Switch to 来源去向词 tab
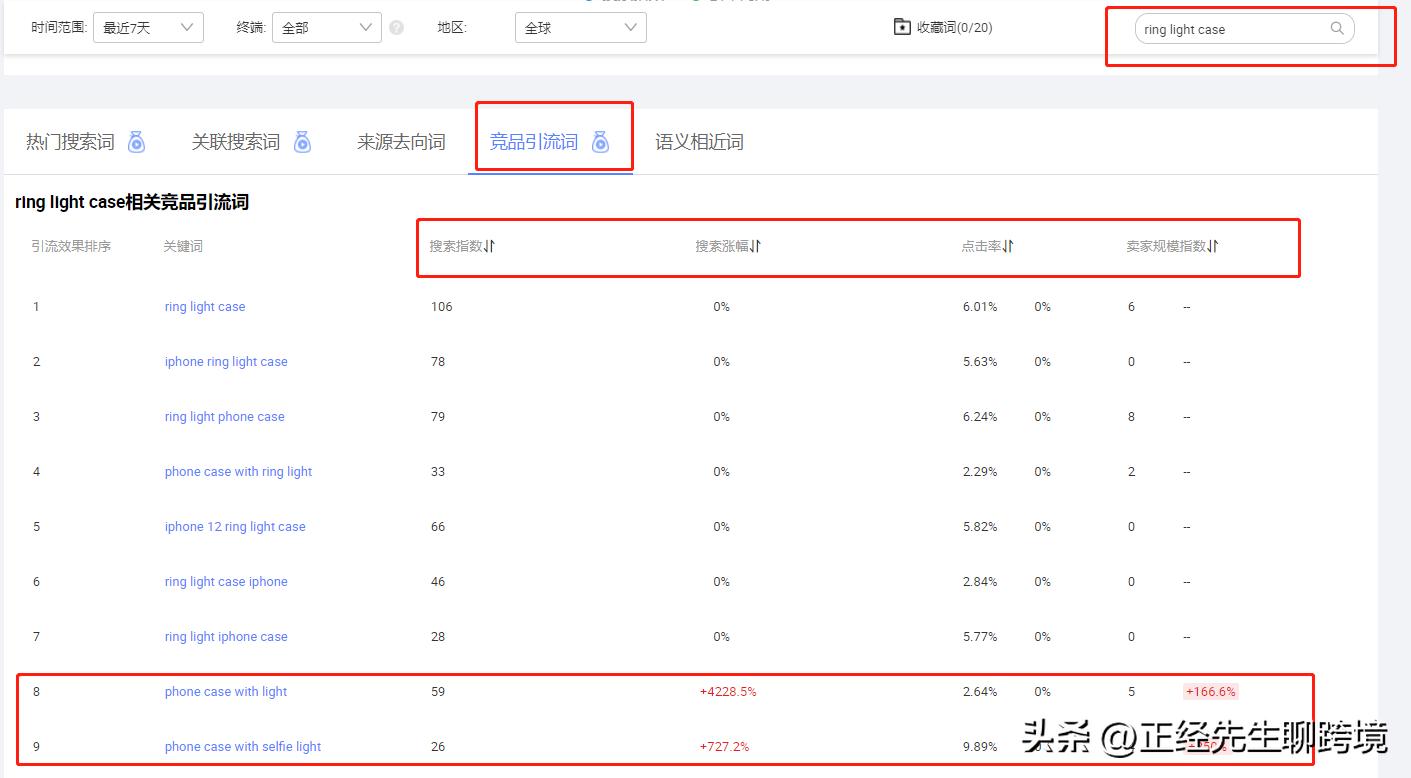Screen dimensions: 1411x778 pyautogui.click(x=401, y=142)
